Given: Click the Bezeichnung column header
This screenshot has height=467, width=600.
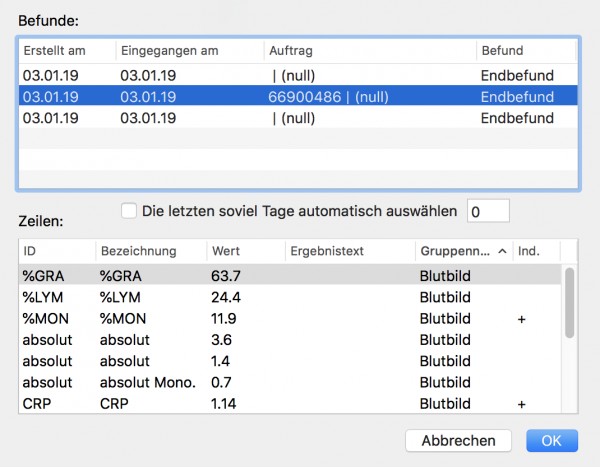Looking at the screenshot, I should tap(151, 251).
